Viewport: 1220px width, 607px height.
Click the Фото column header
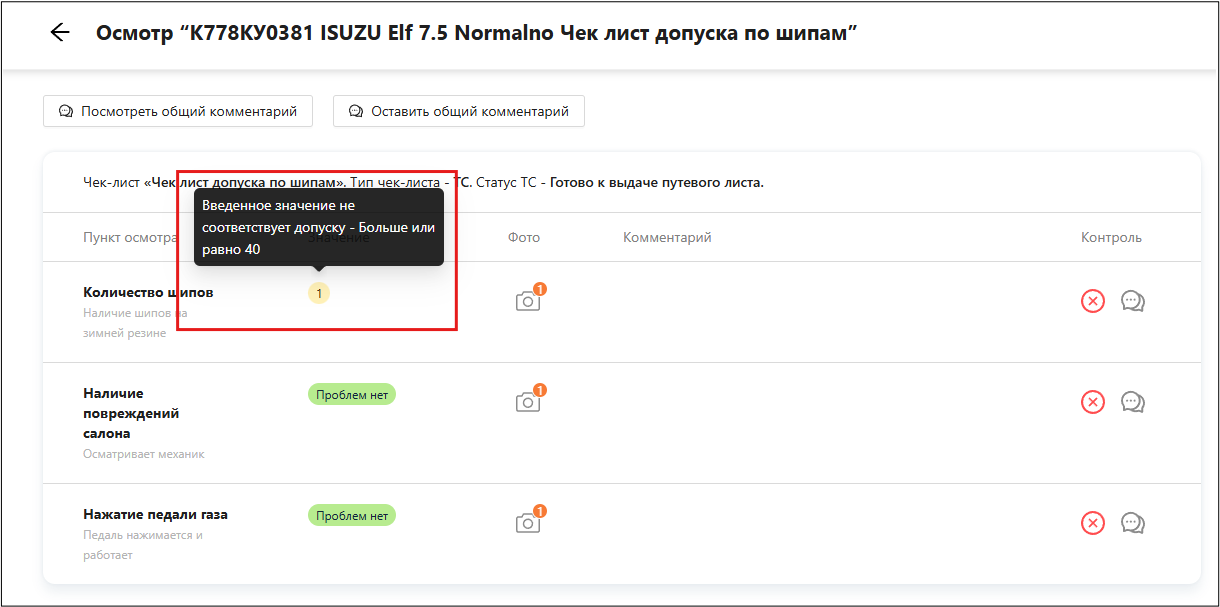(x=523, y=237)
